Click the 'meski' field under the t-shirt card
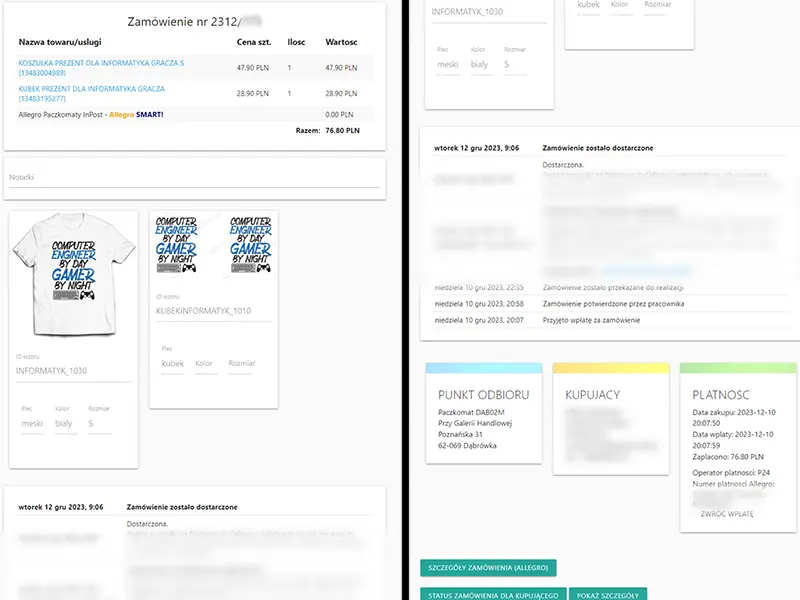 [x=32, y=423]
